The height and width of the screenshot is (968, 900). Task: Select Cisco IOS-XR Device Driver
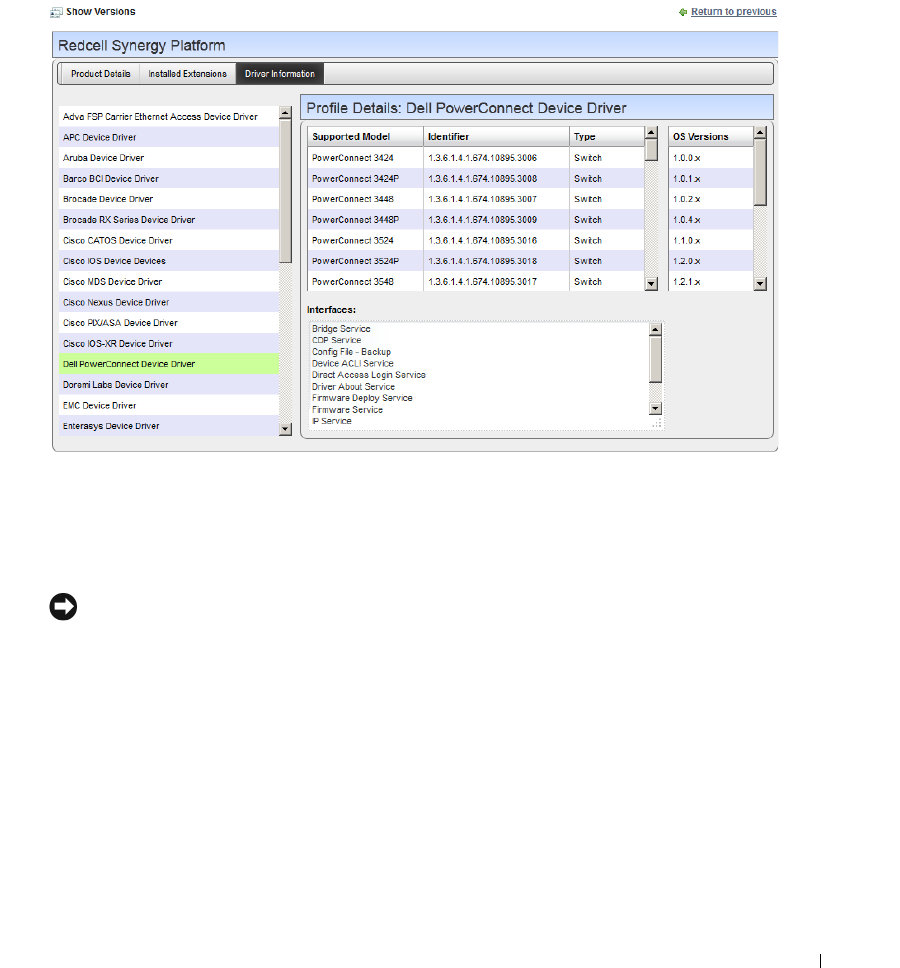(169, 343)
